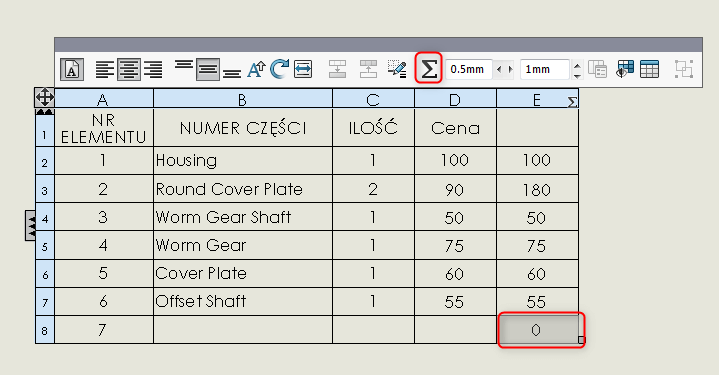Click greyed header-at-top table icon

click(x=337, y=69)
